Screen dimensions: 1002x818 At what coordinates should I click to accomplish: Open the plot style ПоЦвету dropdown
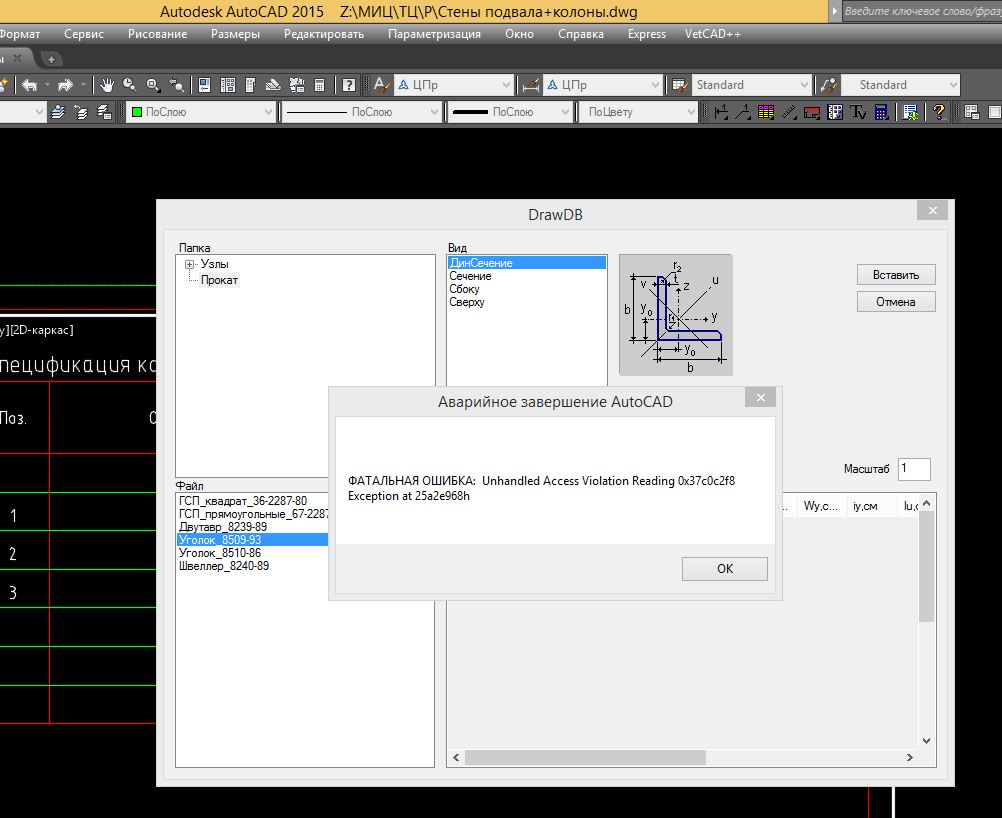[638, 112]
